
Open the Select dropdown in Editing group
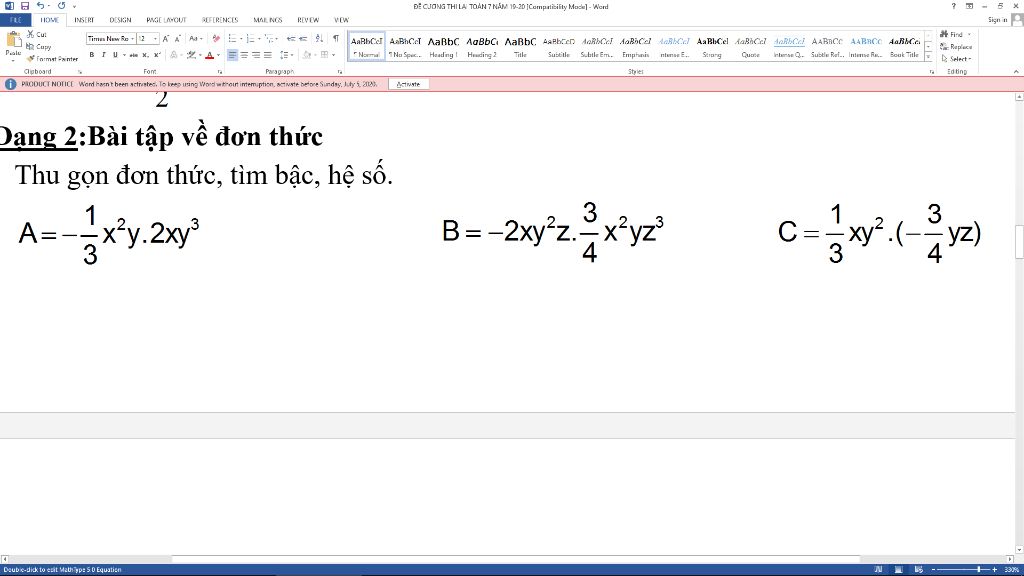956,59
